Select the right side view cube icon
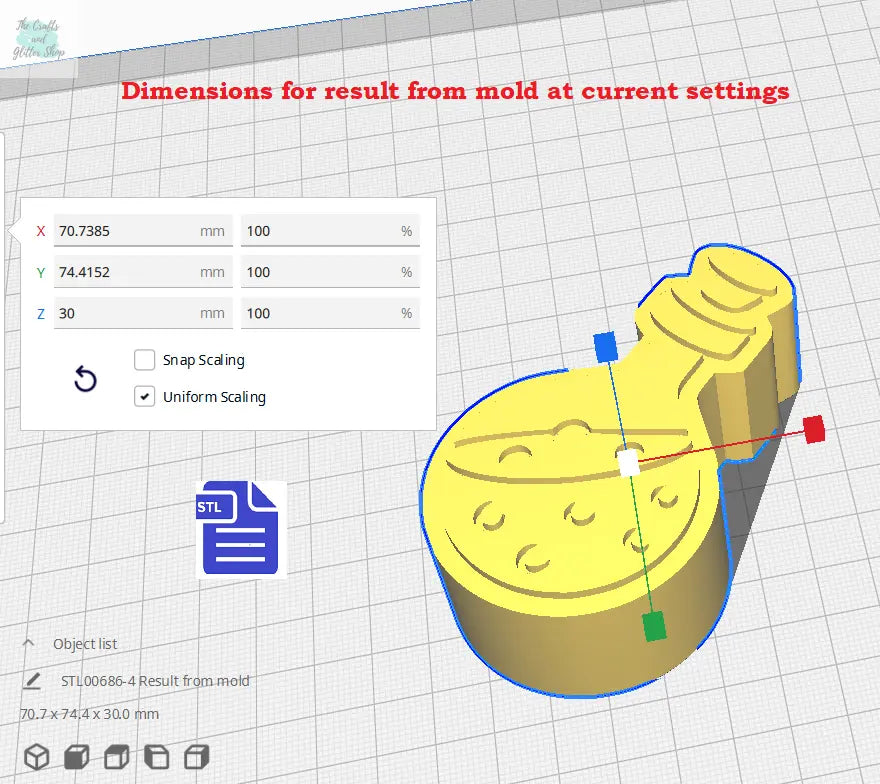880x784 pixels. click(197, 756)
